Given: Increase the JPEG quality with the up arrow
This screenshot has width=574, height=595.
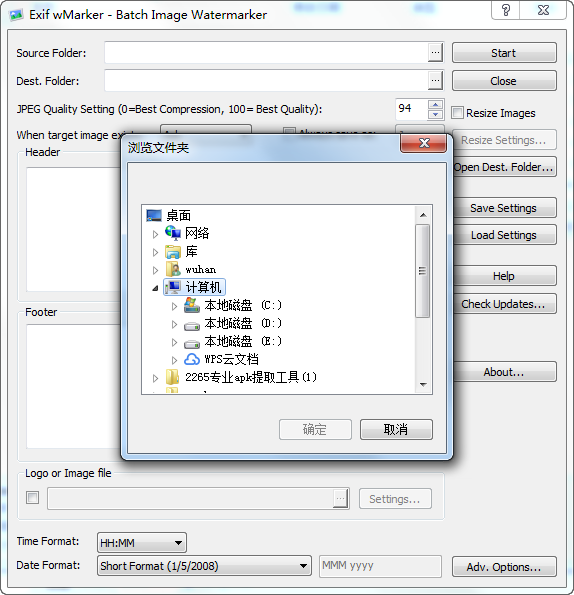Looking at the screenshot, I should pos(436,104).
